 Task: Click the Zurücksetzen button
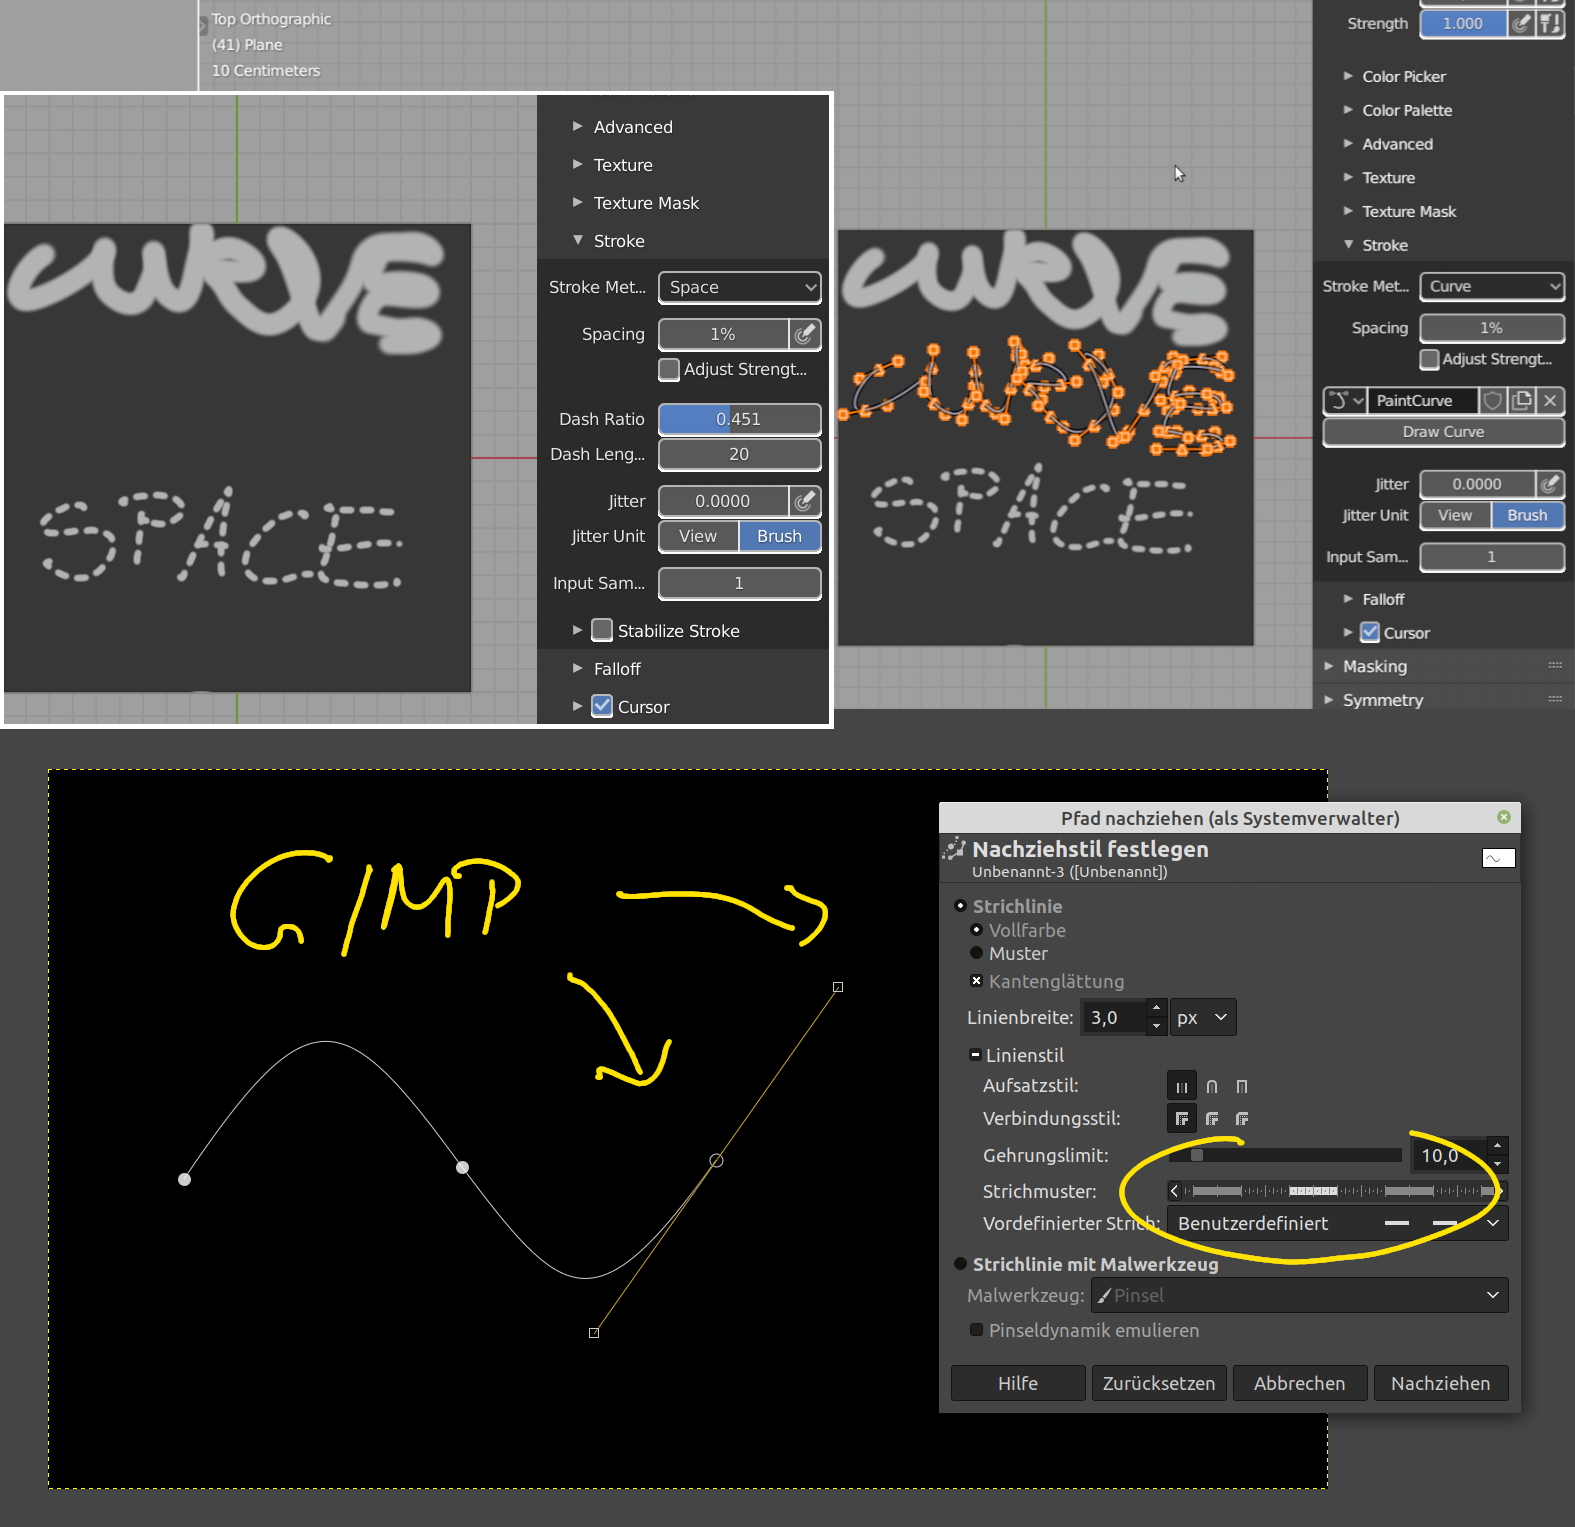click(1159, 1383)
